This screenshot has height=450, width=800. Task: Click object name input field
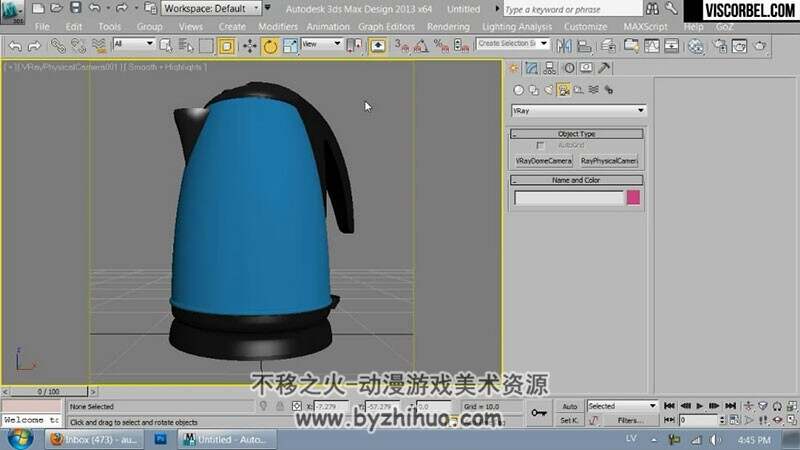click(x=569, y=198)
